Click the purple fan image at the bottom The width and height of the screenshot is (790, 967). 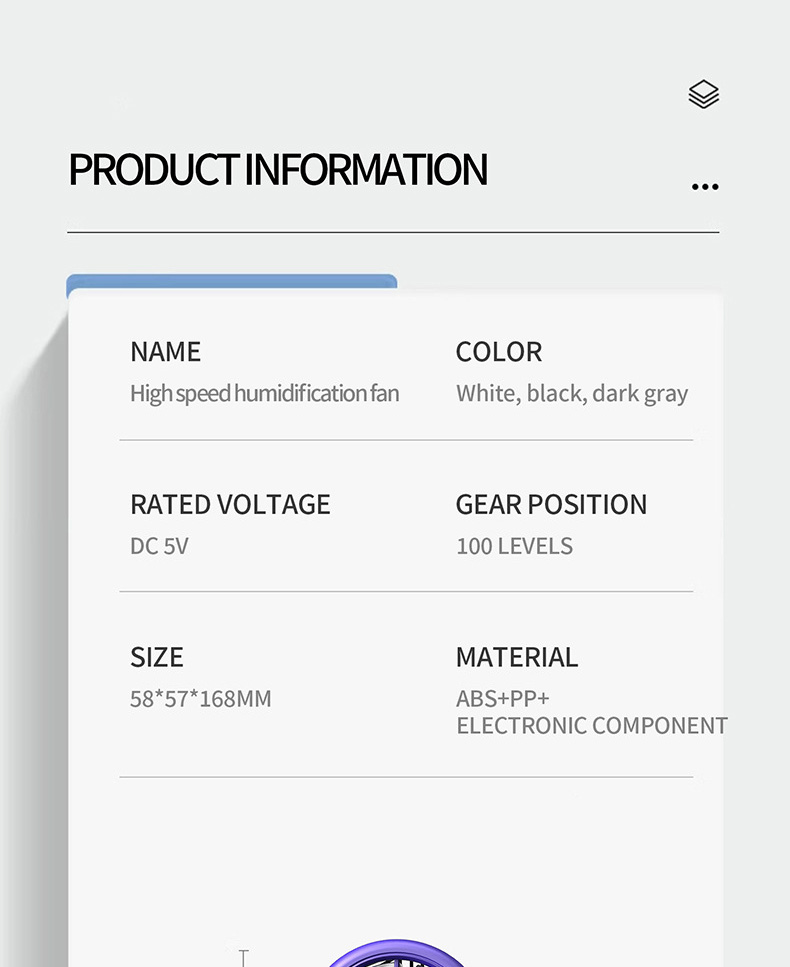click(397, 955)
